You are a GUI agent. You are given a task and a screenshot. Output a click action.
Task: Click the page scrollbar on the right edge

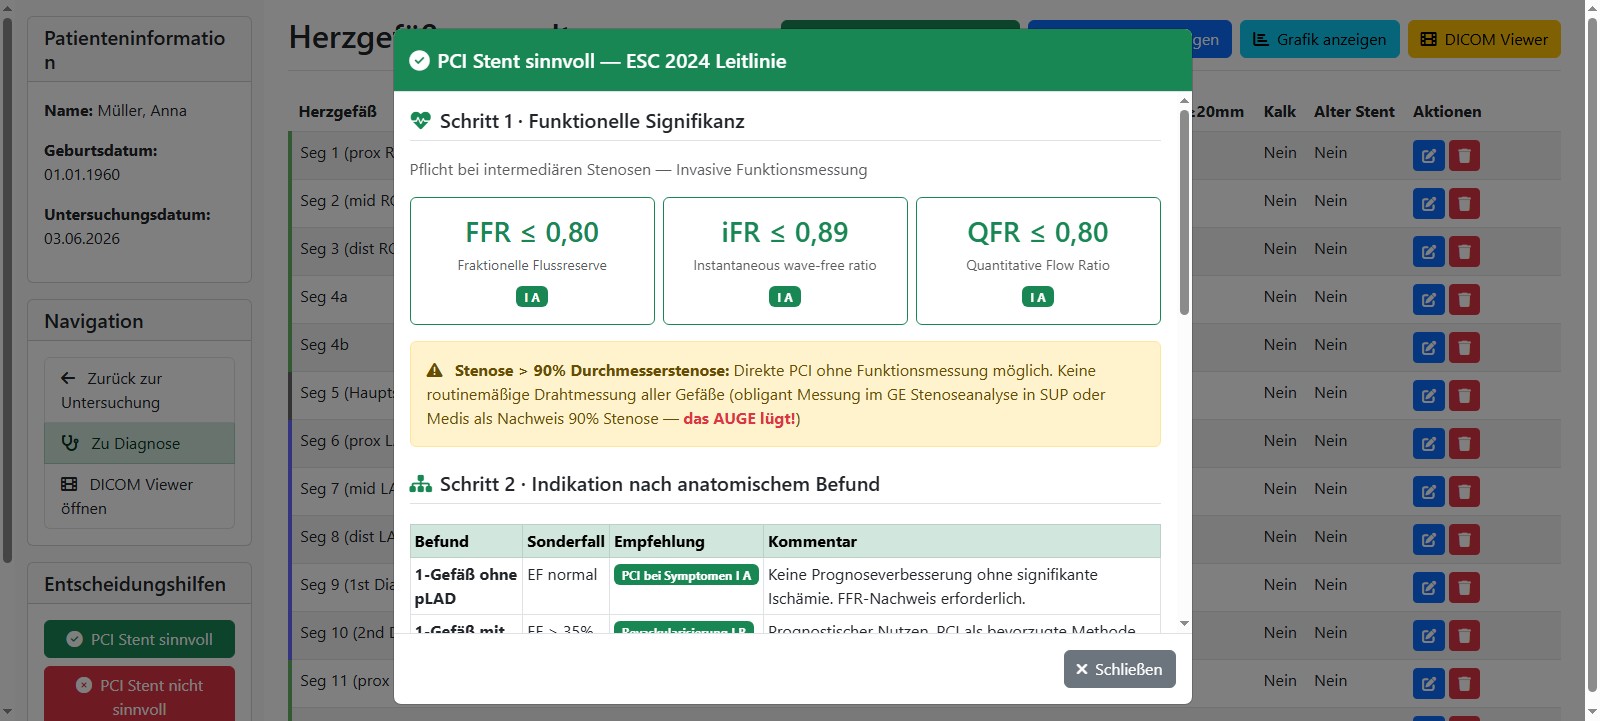tap(1592, 355)
